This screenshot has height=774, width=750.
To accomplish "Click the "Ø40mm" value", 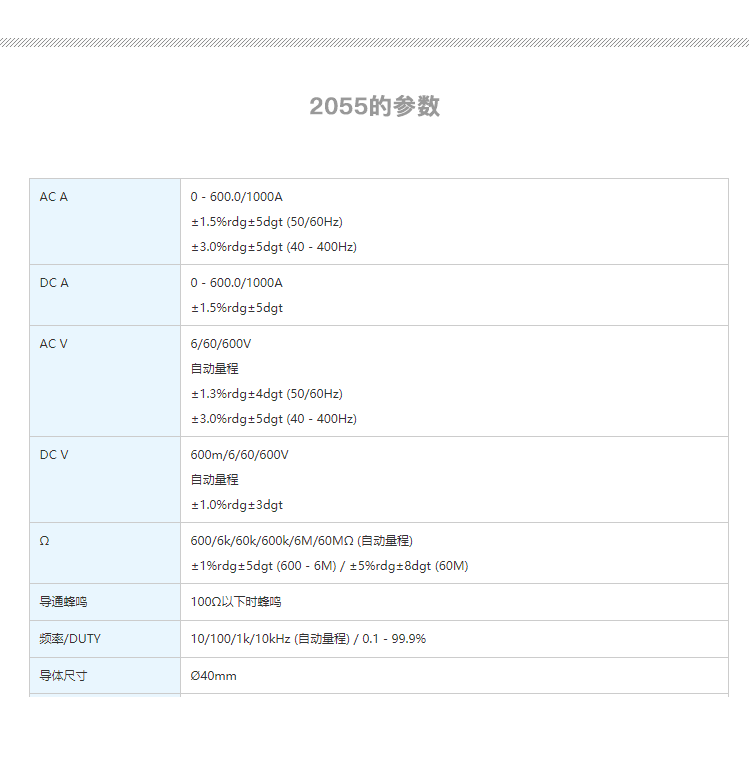I will 213,676.
